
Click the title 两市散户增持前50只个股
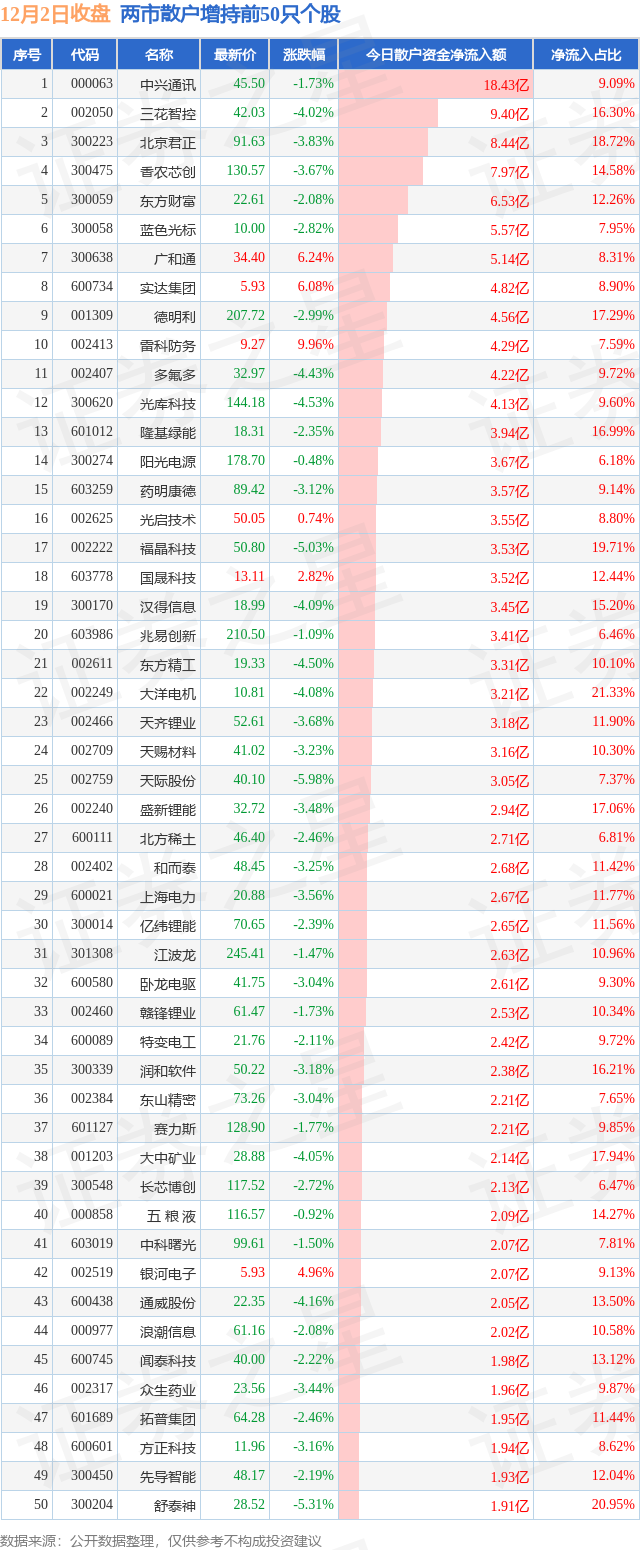229,15
